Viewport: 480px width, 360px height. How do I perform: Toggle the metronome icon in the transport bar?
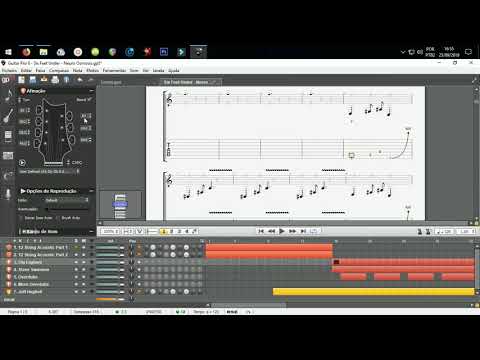point(420,231)
